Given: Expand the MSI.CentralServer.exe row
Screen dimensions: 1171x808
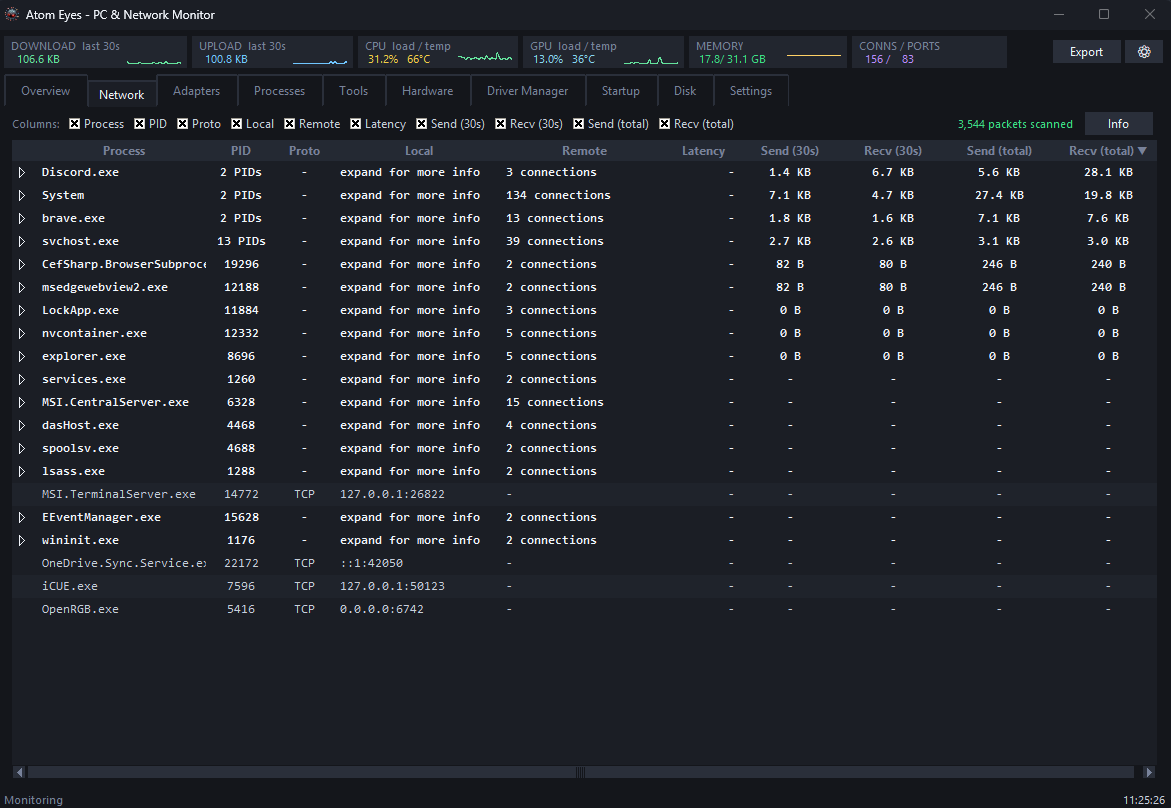Looking at the screenshot, I should pos(22,403).
